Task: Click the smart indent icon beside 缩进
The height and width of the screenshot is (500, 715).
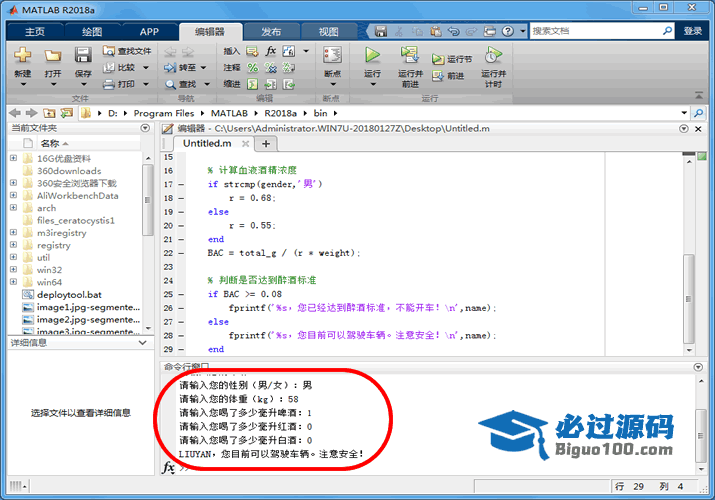Action: (252, 84)
